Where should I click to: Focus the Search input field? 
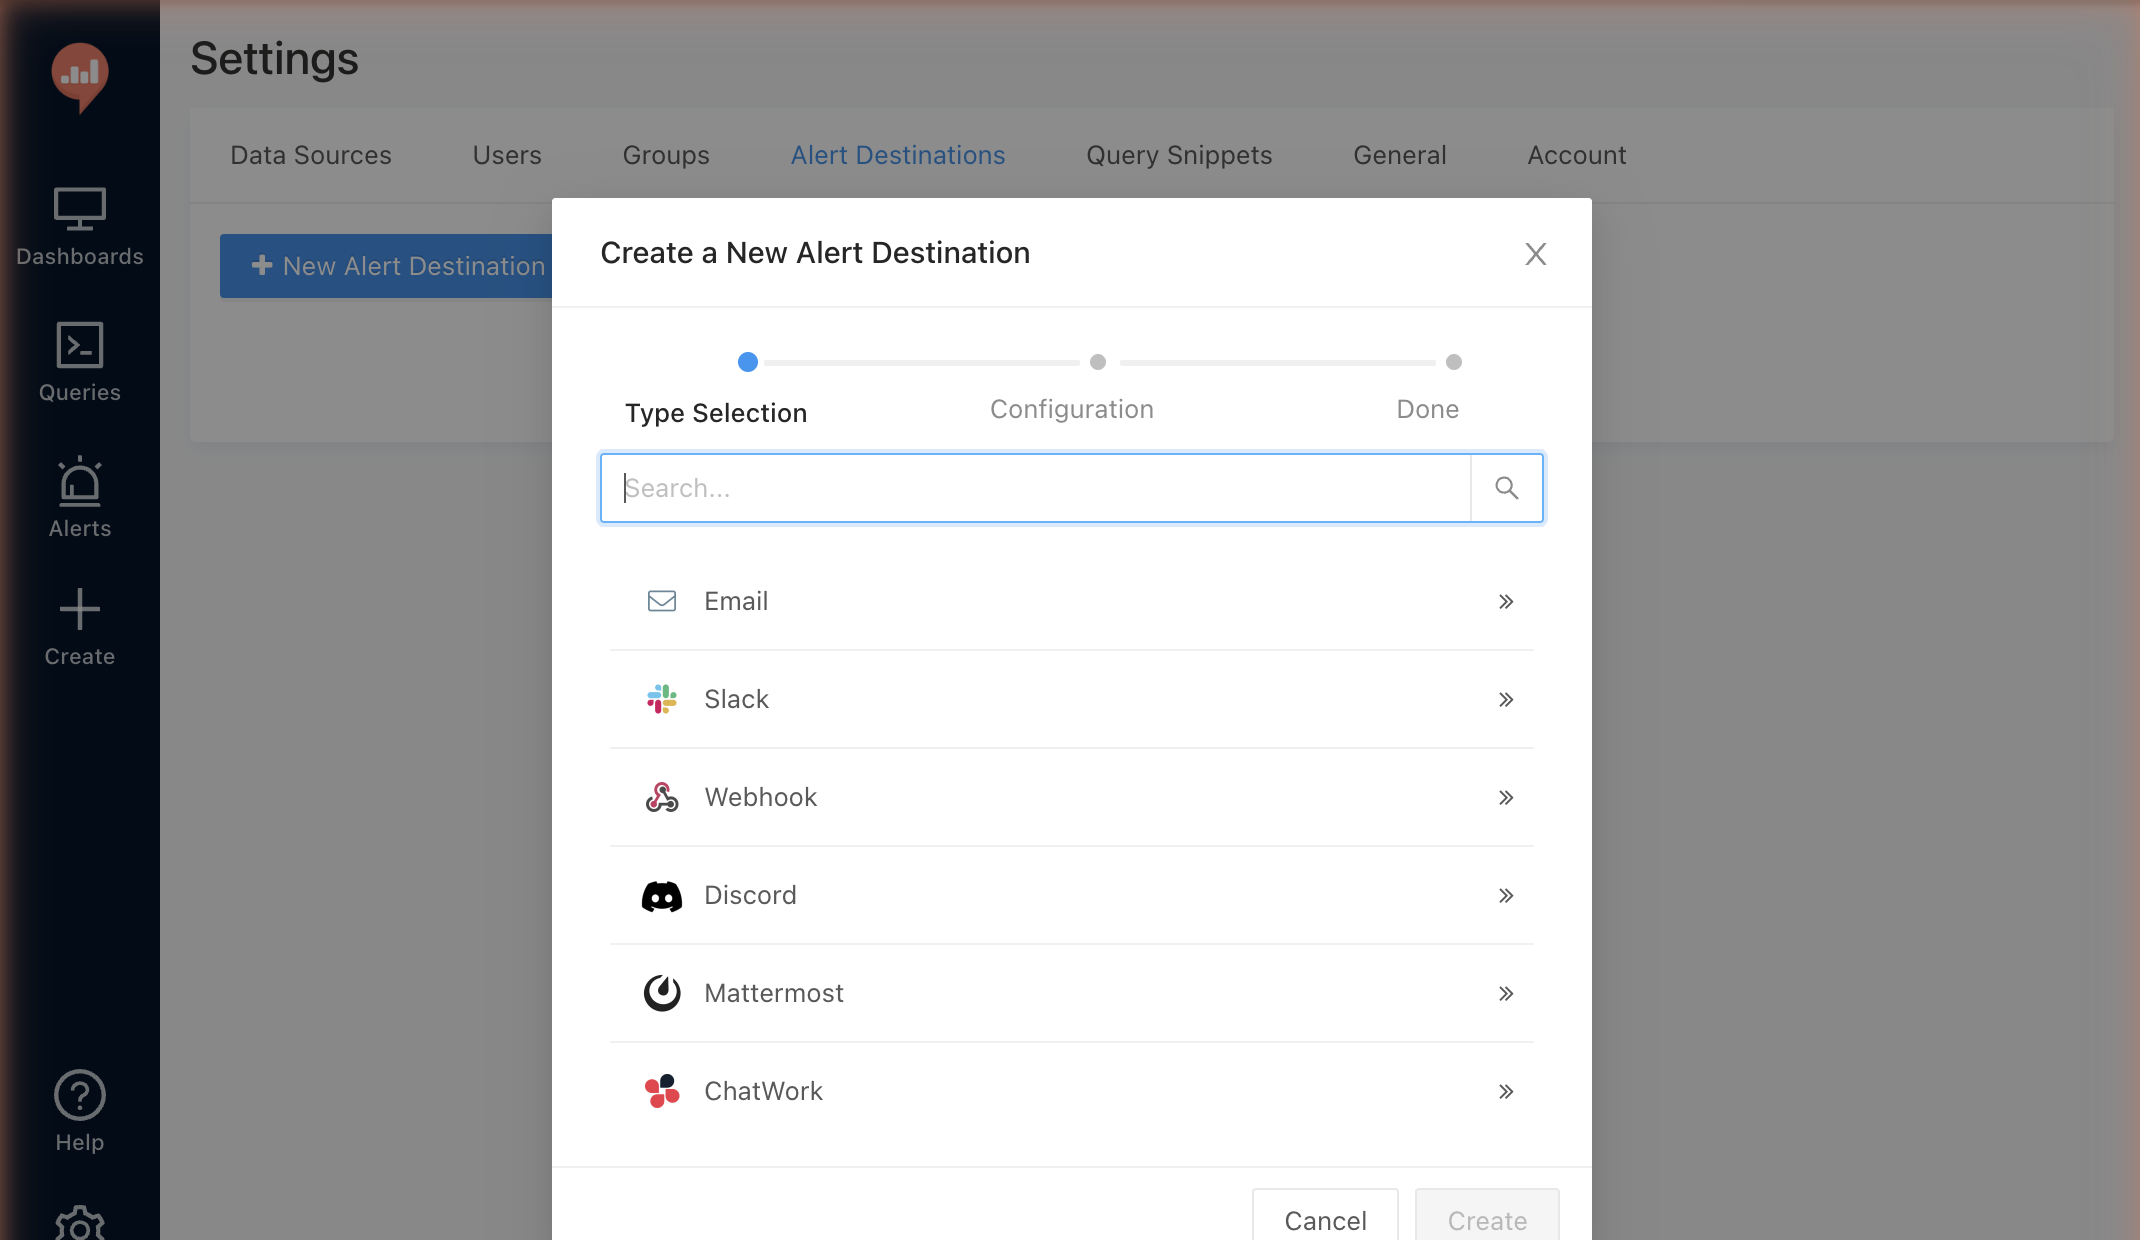1036,488
